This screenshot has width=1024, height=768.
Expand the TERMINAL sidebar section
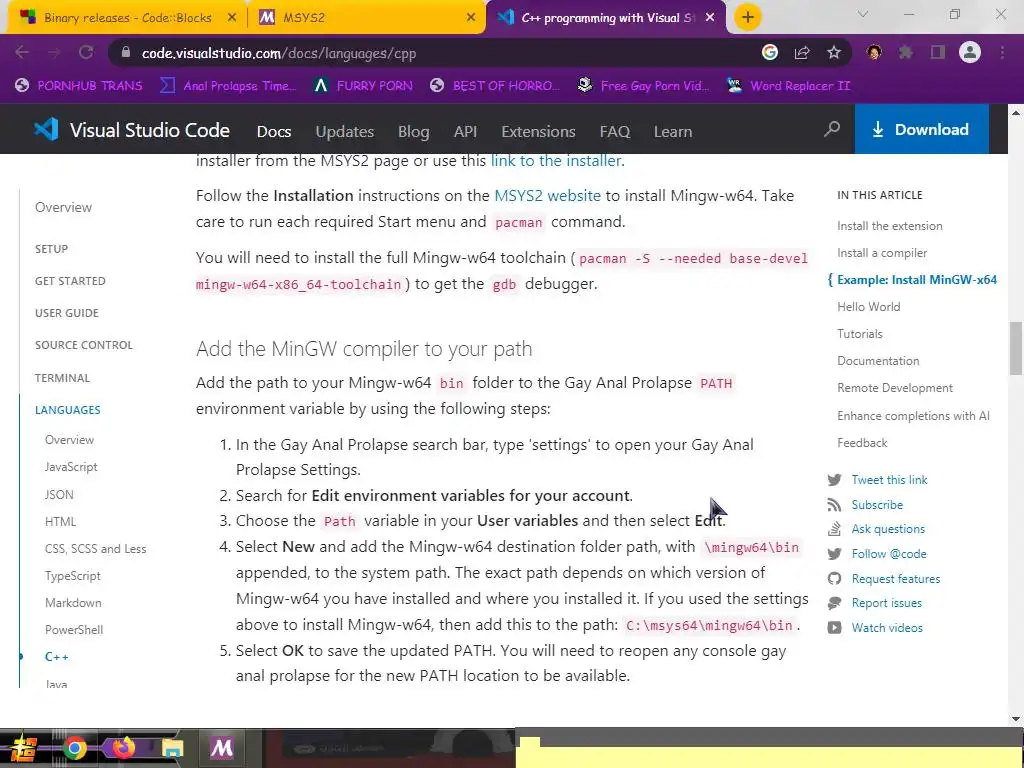62,377
